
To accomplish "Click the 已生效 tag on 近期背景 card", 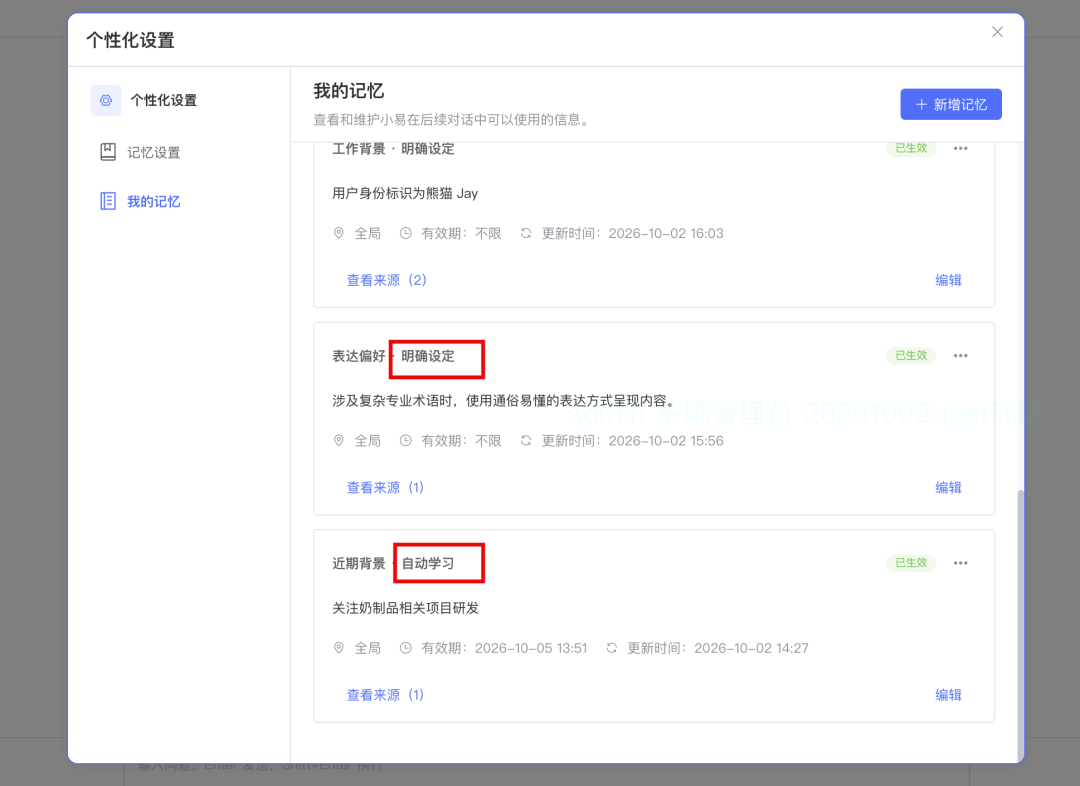I will 911,563.
